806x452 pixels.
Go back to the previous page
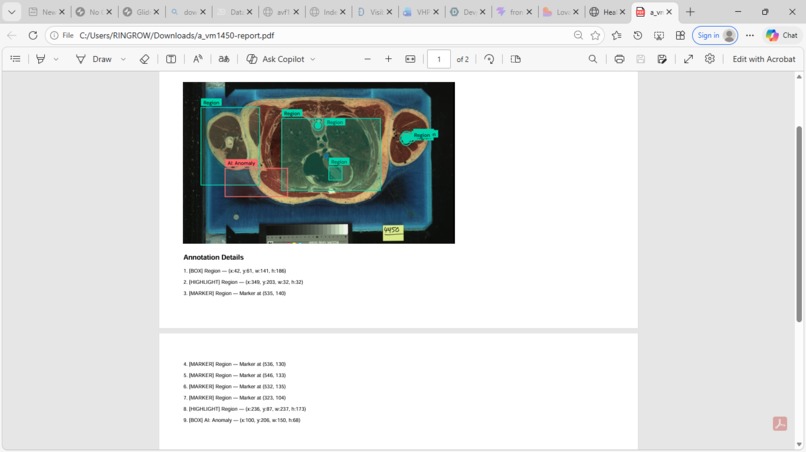(11, 35)
